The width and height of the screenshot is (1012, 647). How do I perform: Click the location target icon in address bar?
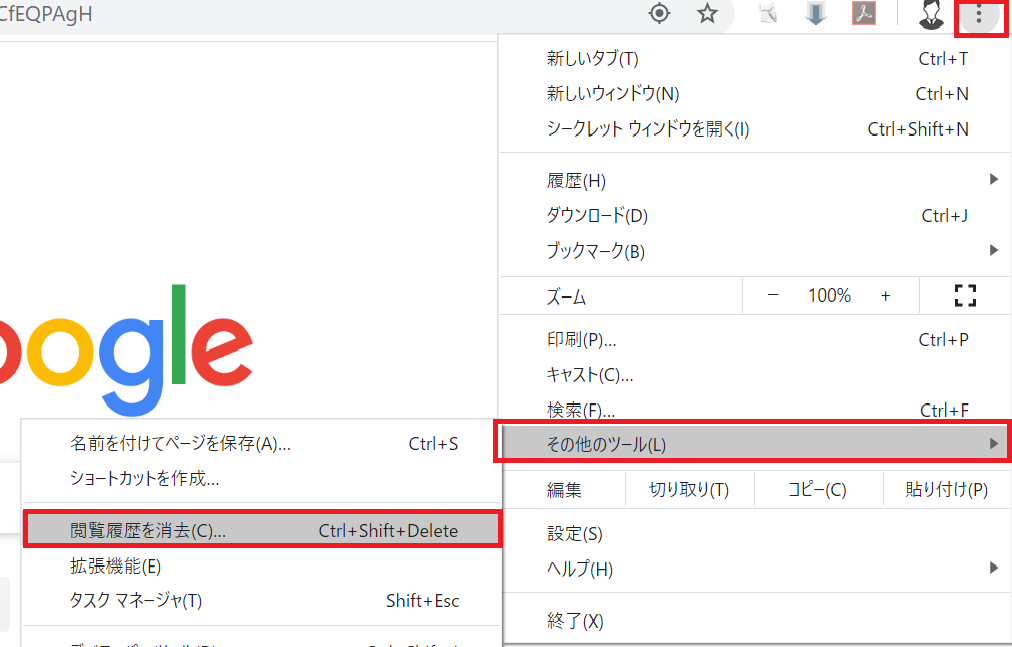(x=659, y=14)
